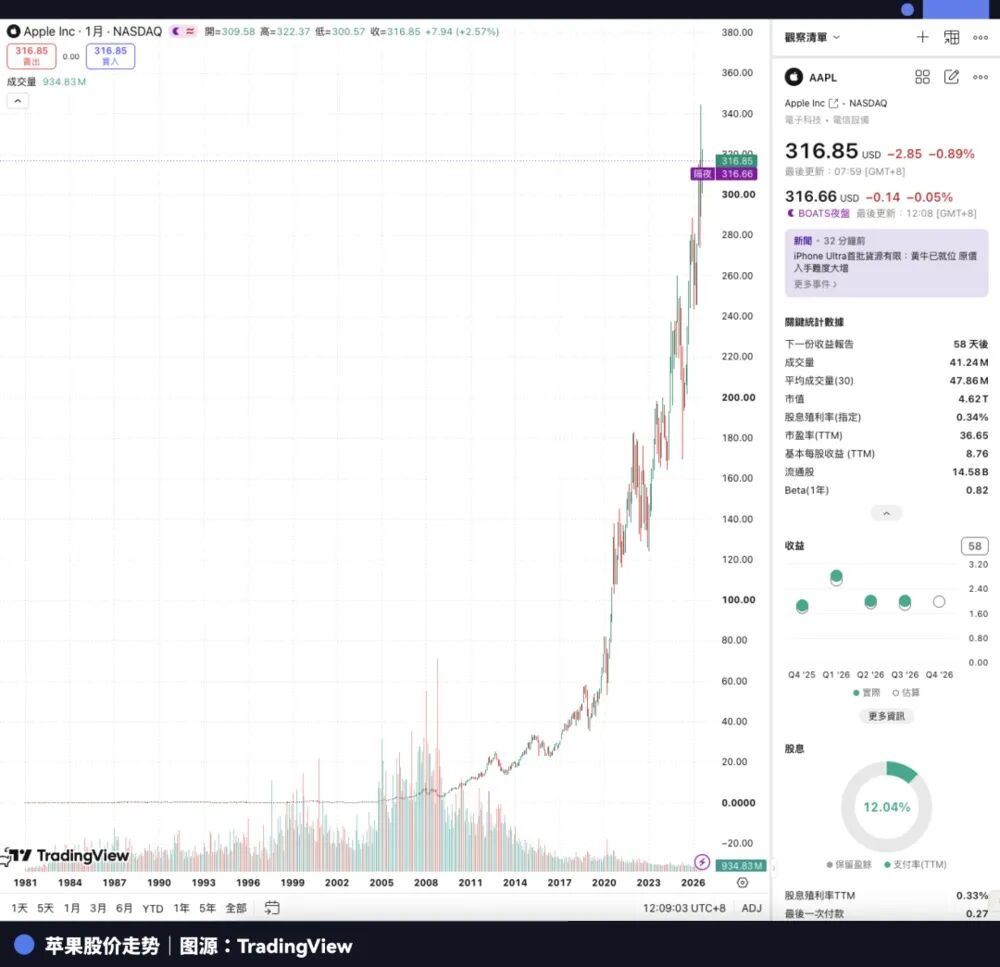
Task: Click the 下一份收益報告 58 天後 row
Action: tap(886, 344)
